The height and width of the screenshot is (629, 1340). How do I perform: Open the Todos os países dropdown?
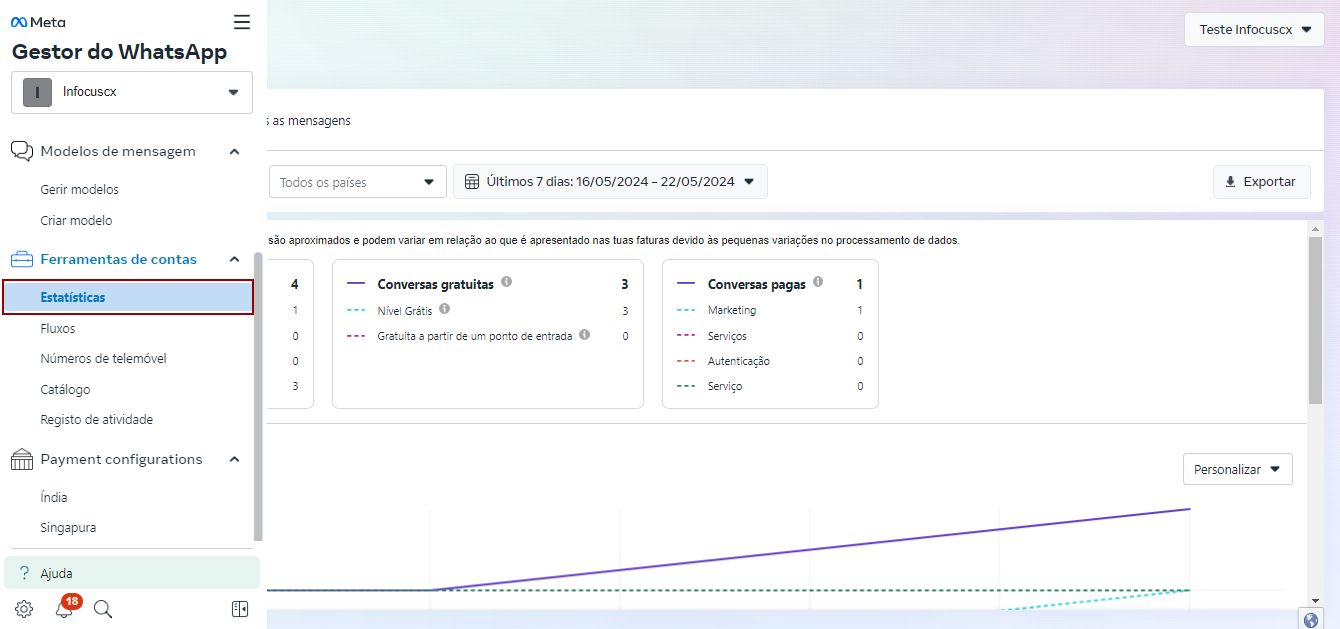tap(357, 182)
